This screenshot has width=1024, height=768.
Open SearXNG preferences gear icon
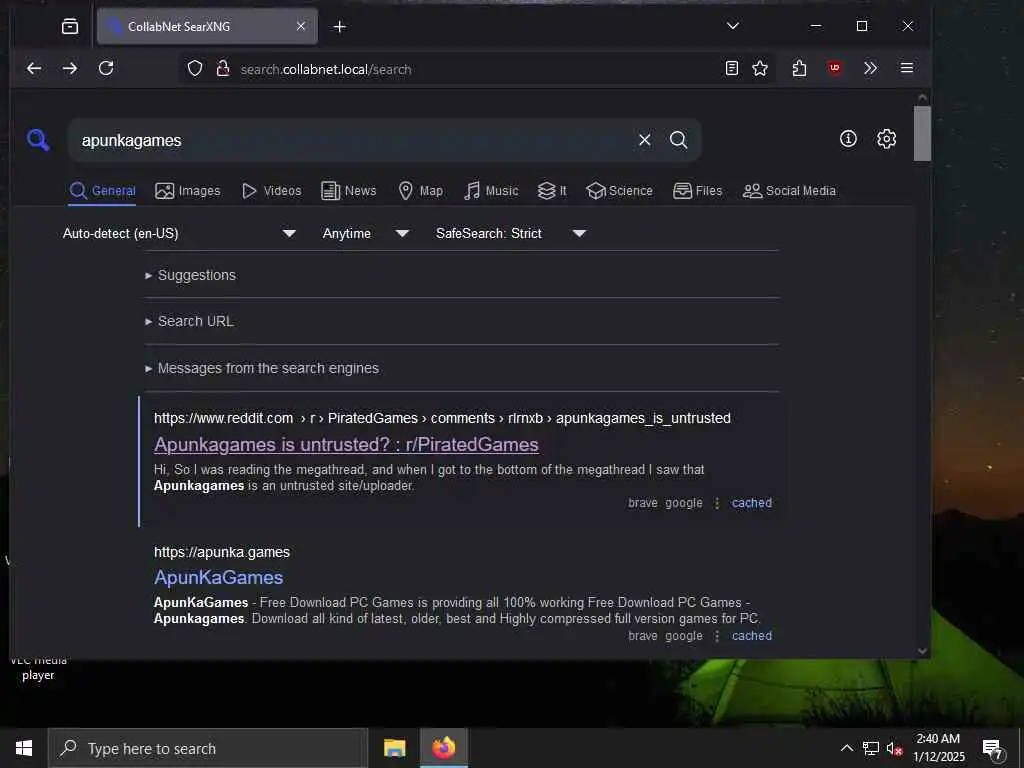tap(886, 138)
